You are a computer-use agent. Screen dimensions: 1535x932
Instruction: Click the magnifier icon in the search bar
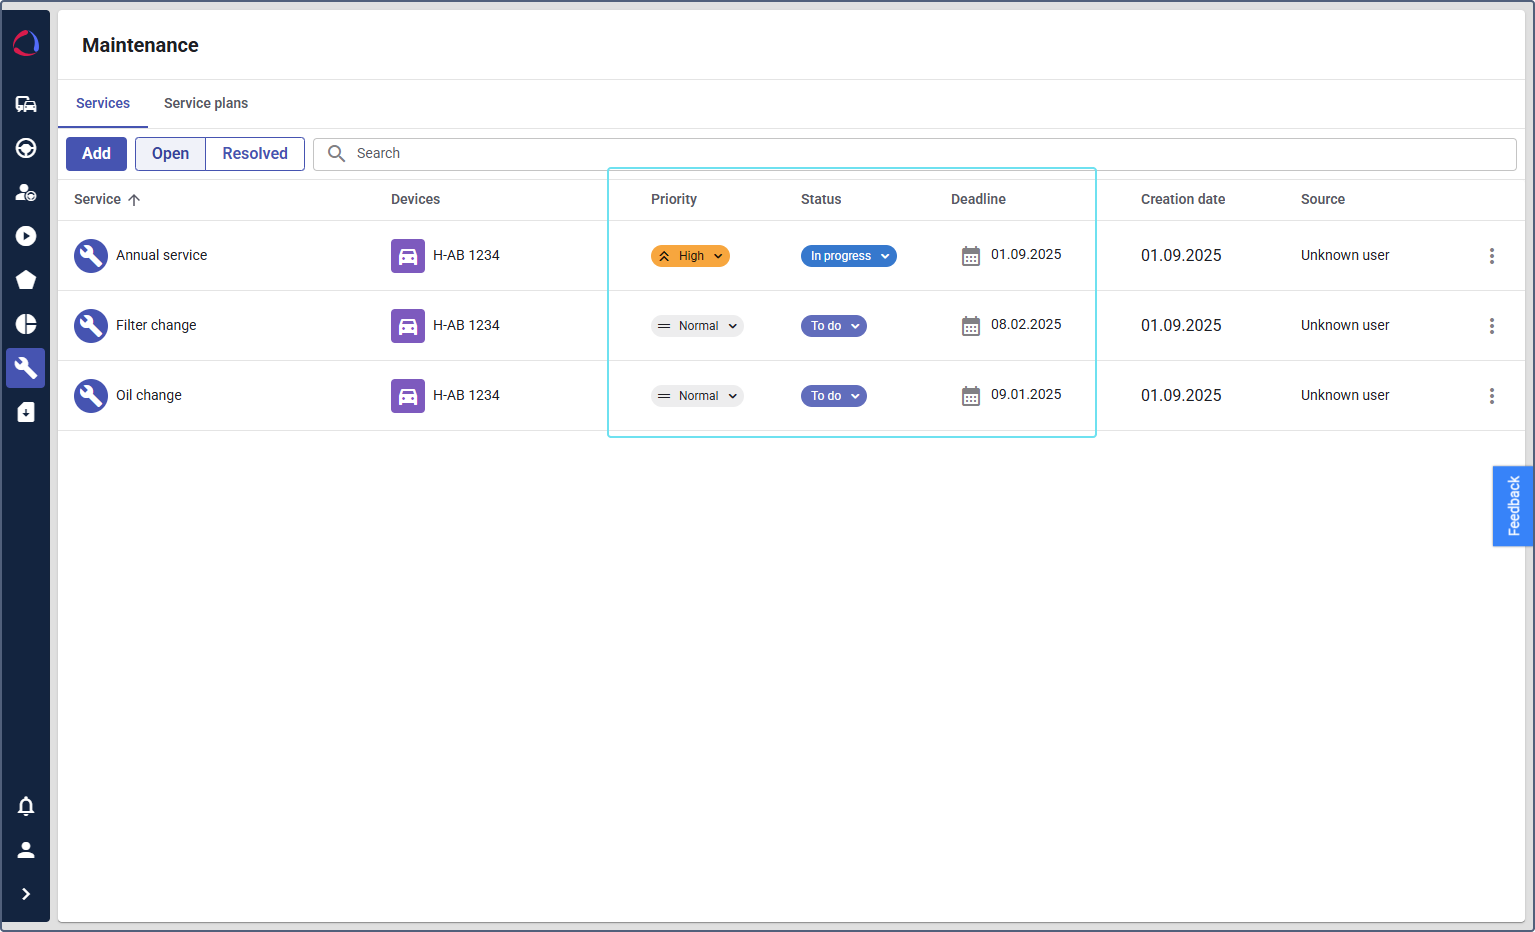(337, 153)
